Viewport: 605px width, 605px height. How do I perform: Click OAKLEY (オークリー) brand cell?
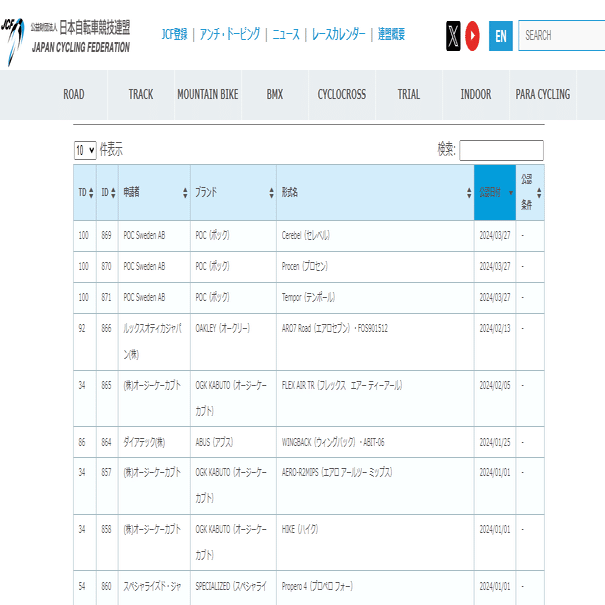coord(233,342)
